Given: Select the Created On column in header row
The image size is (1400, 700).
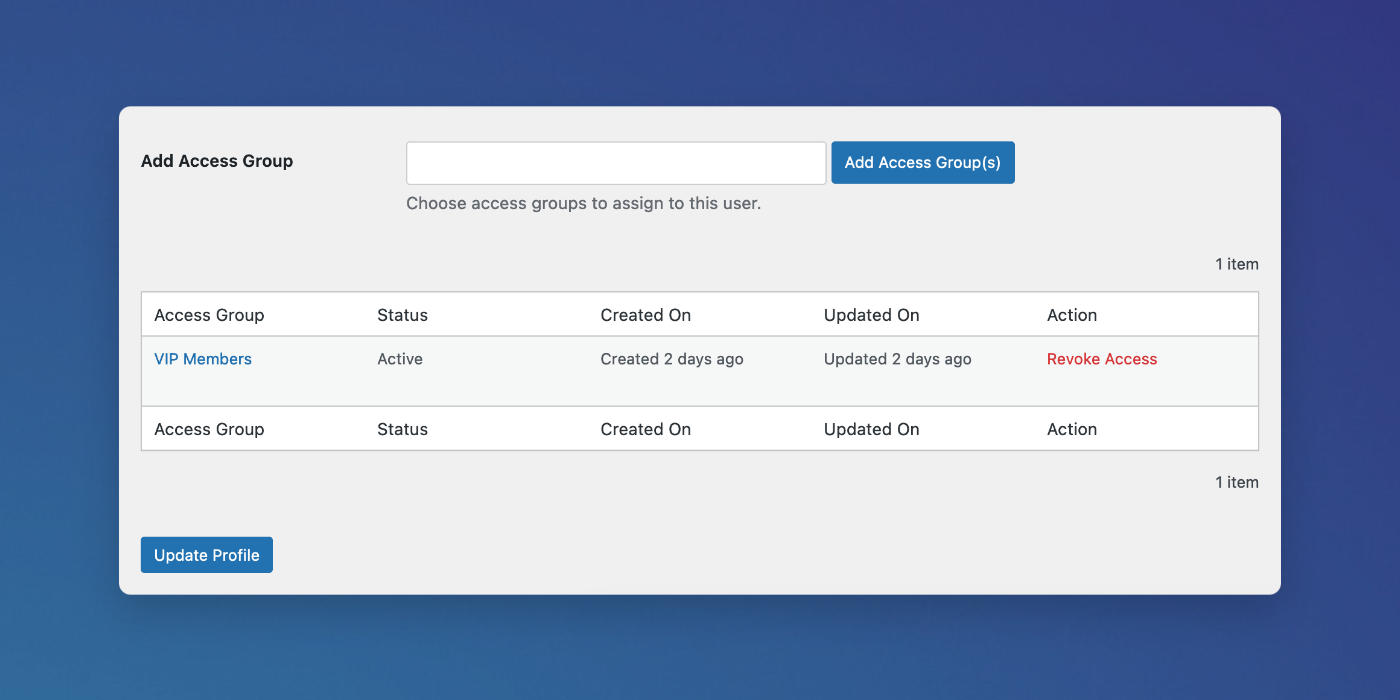Looking at the screenshot, I should [x=646, y=315].
